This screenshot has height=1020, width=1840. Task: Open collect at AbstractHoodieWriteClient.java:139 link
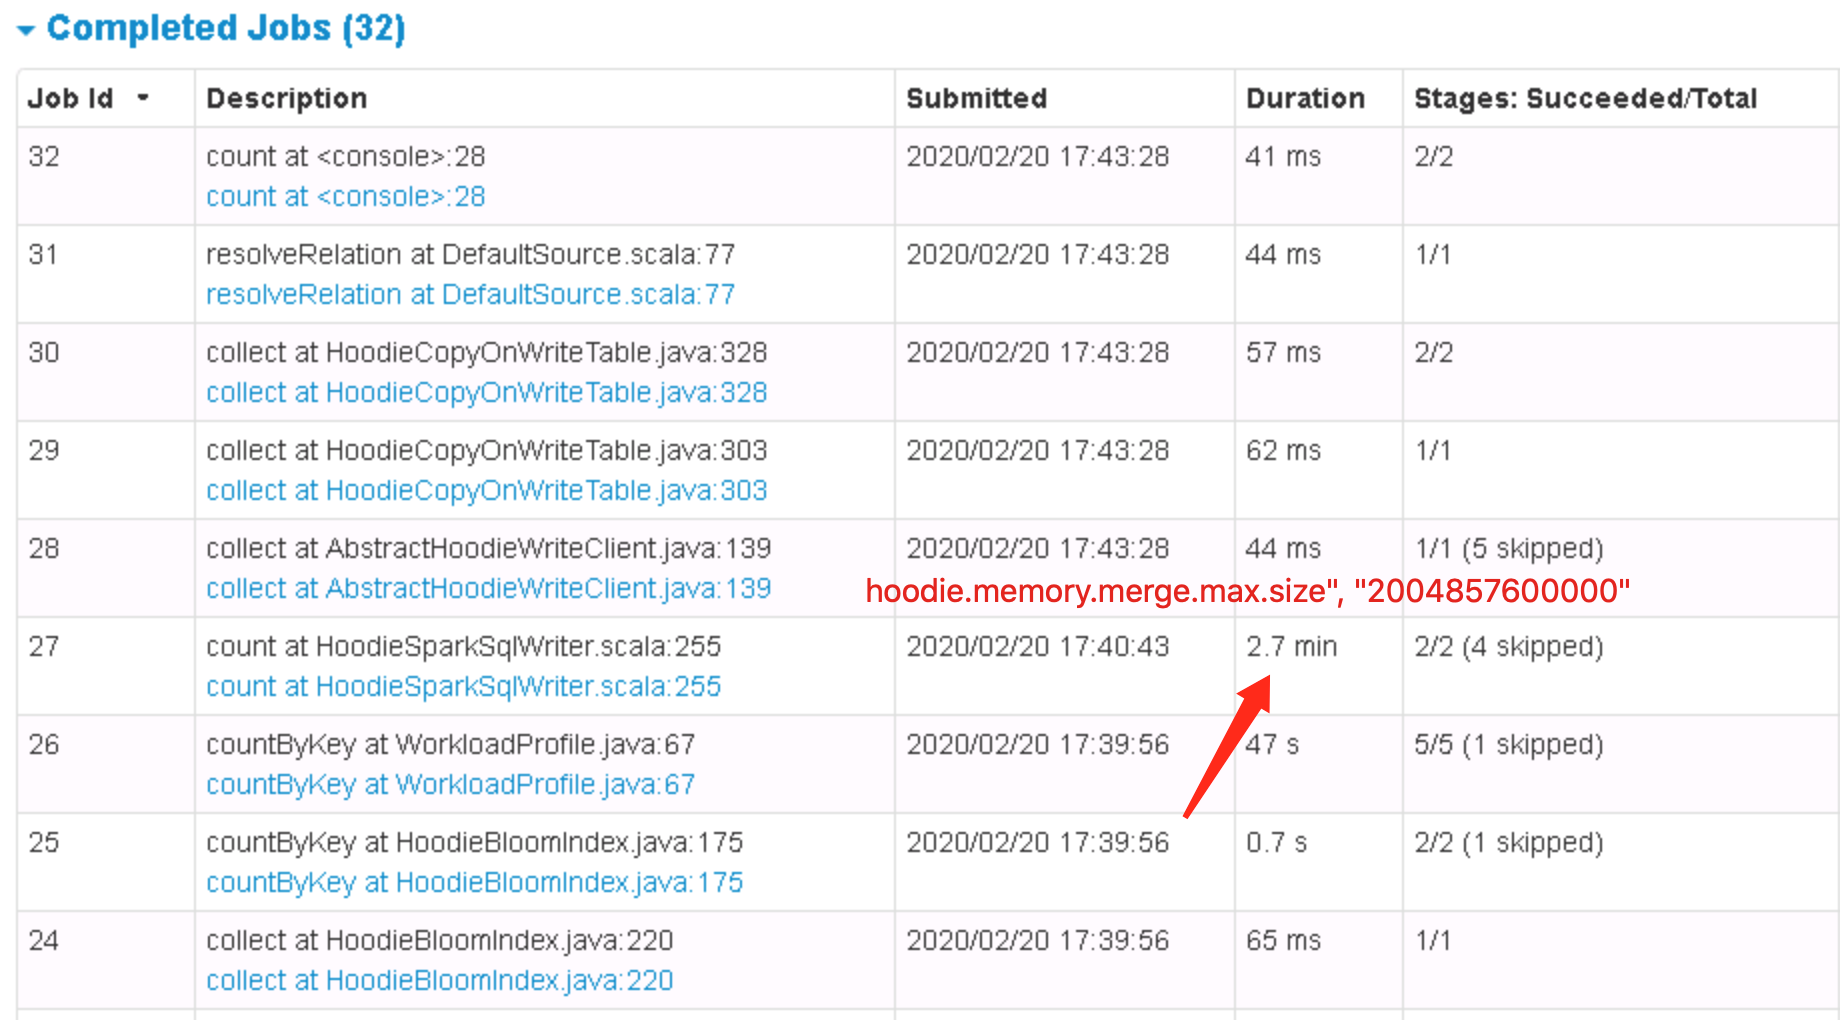(x=489, y=588)
